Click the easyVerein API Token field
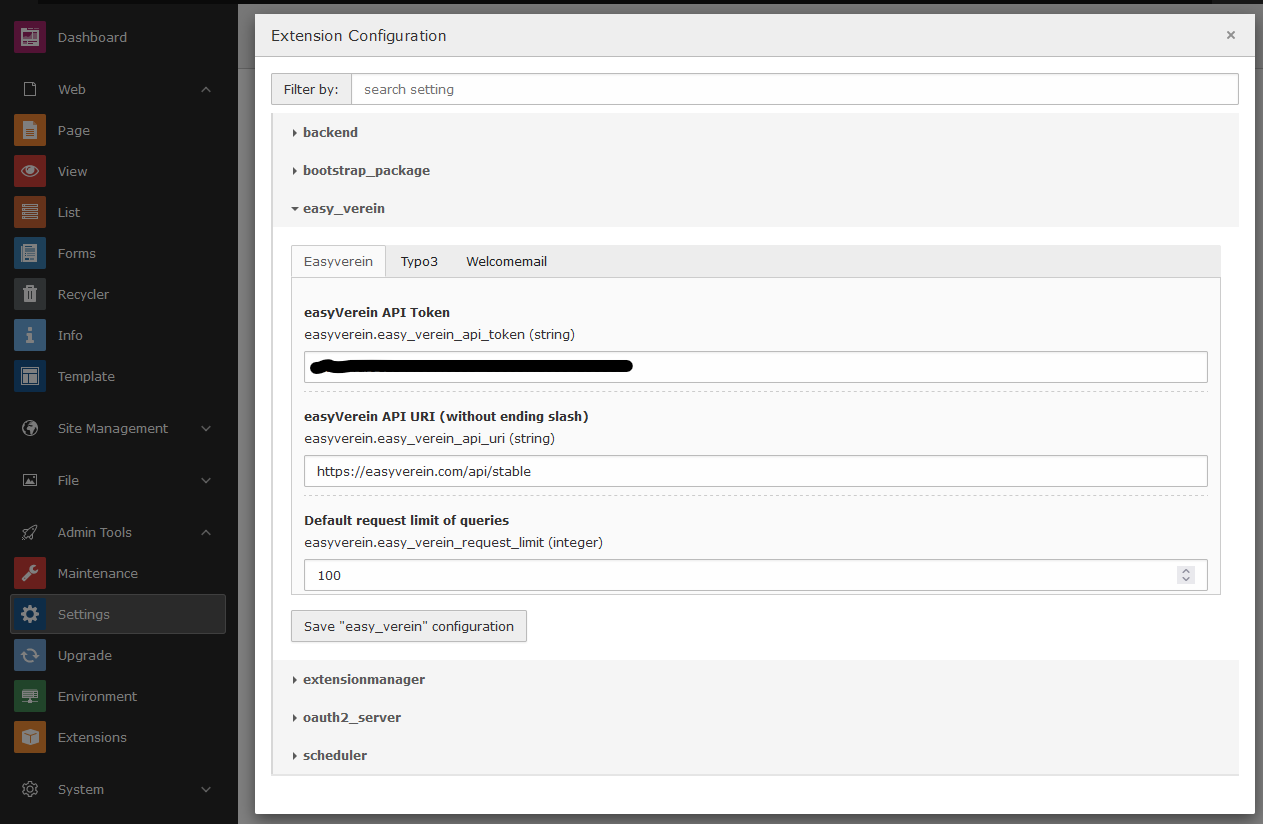The width and height of the screenshot is (1263, 824). pyautogui.click(x=755, y=367)
